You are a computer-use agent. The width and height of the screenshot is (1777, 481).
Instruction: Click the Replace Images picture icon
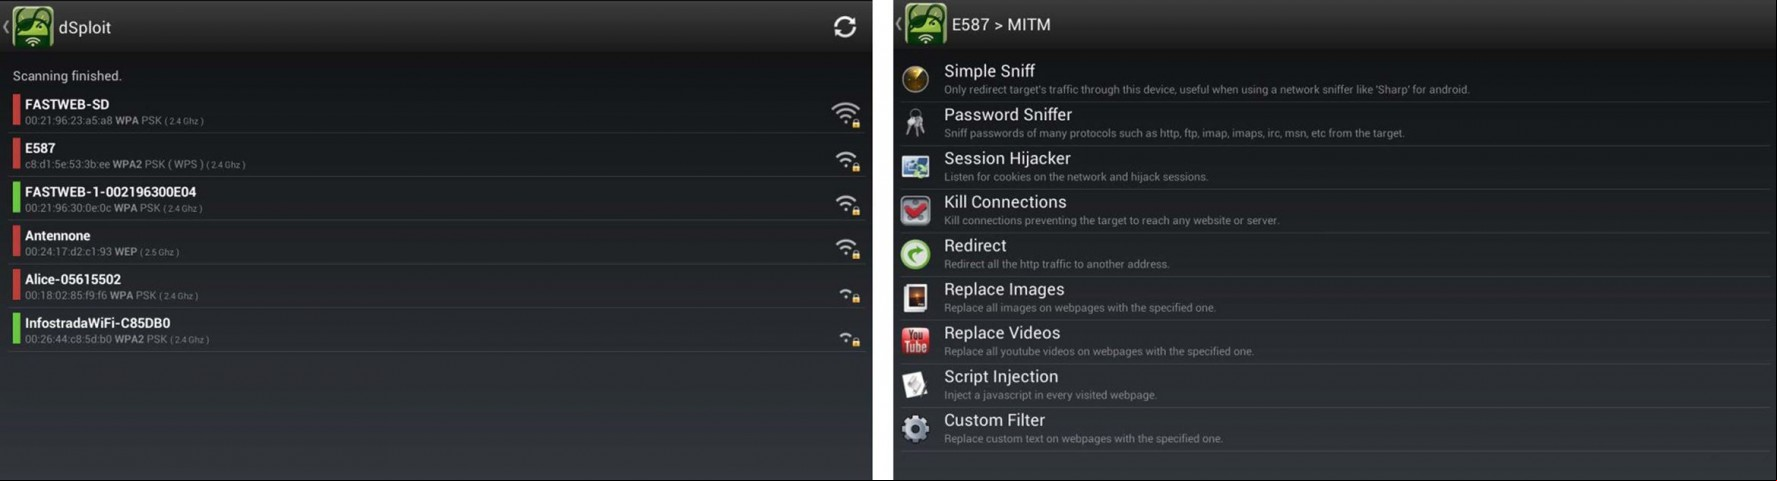click(x=915, y=298)
